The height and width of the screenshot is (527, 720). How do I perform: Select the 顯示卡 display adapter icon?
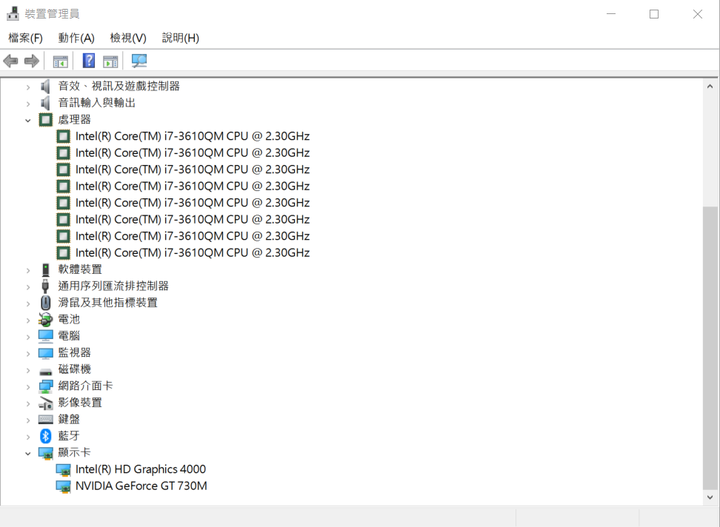point(45,453)
